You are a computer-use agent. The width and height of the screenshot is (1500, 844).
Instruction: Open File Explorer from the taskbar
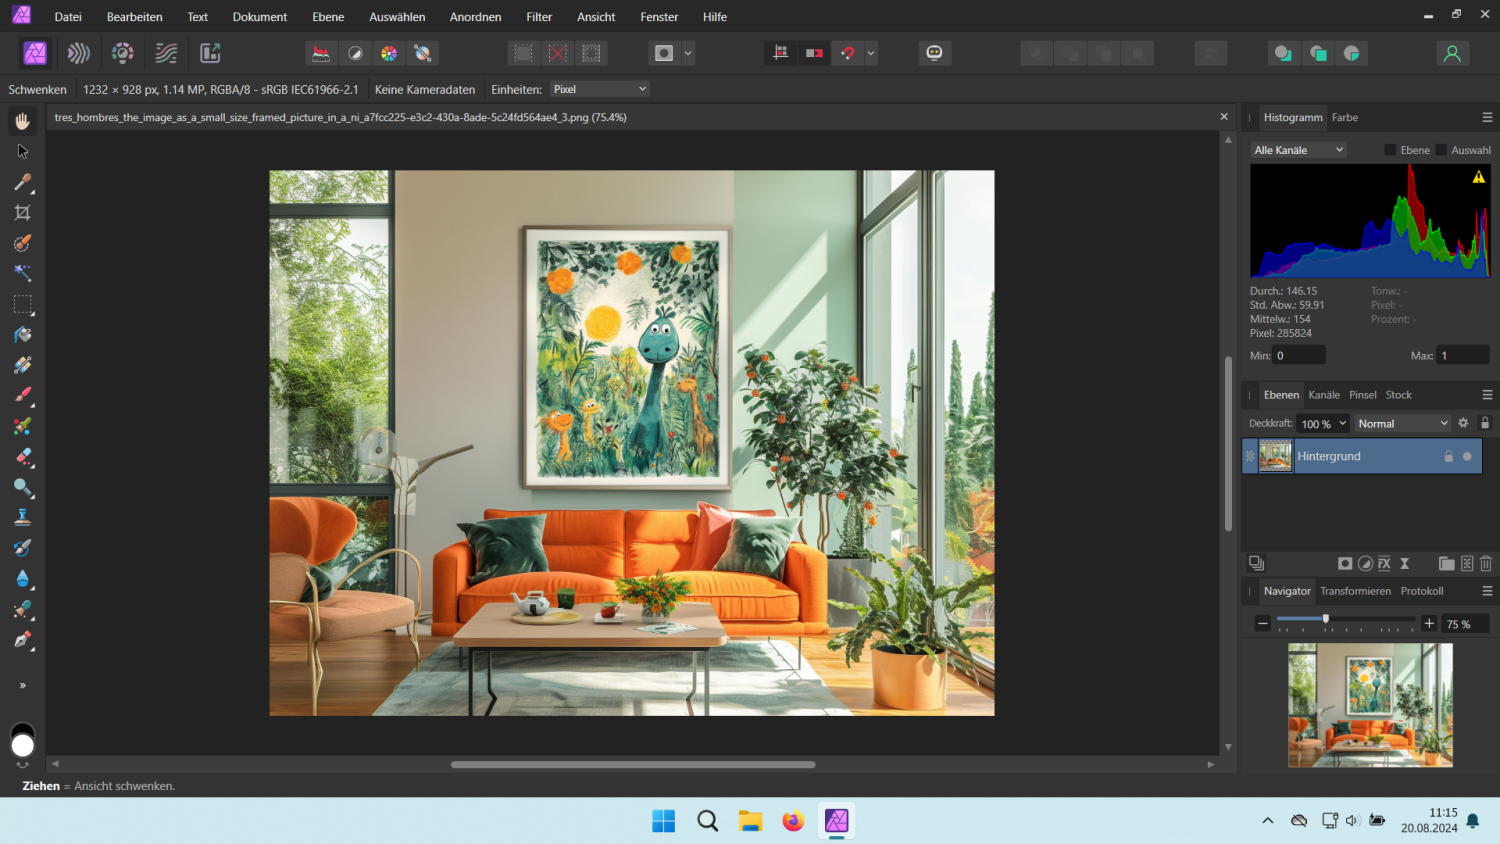750,821
